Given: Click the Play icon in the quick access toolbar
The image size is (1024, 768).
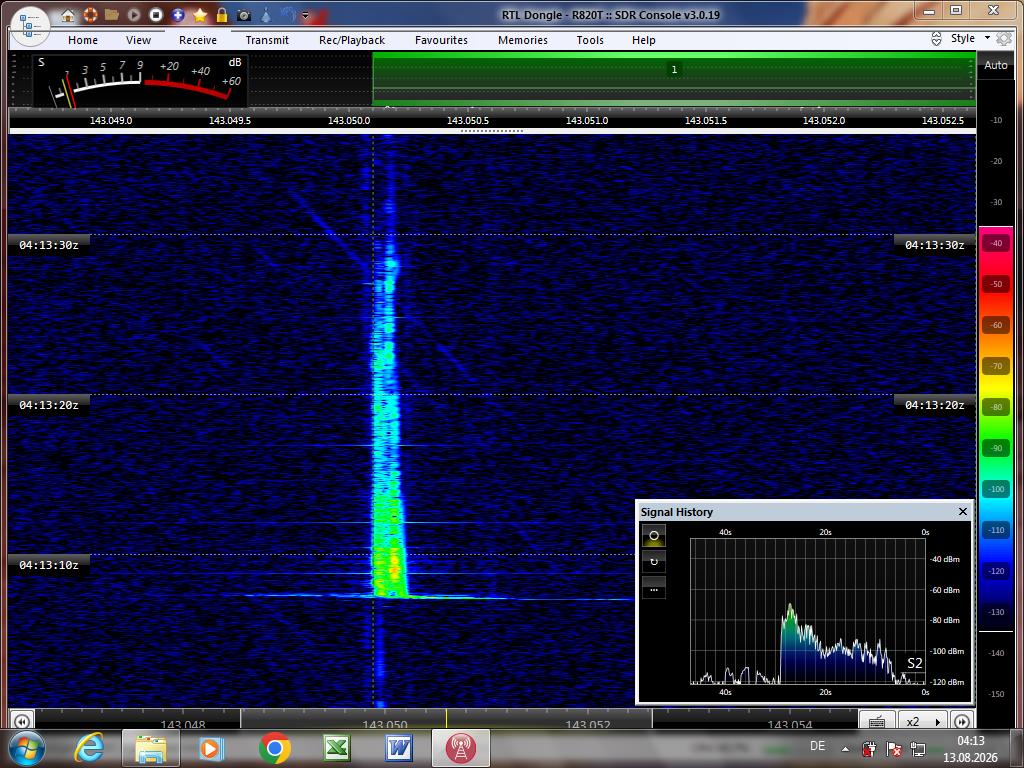Looking at the screenshot, I should point(134,14).
